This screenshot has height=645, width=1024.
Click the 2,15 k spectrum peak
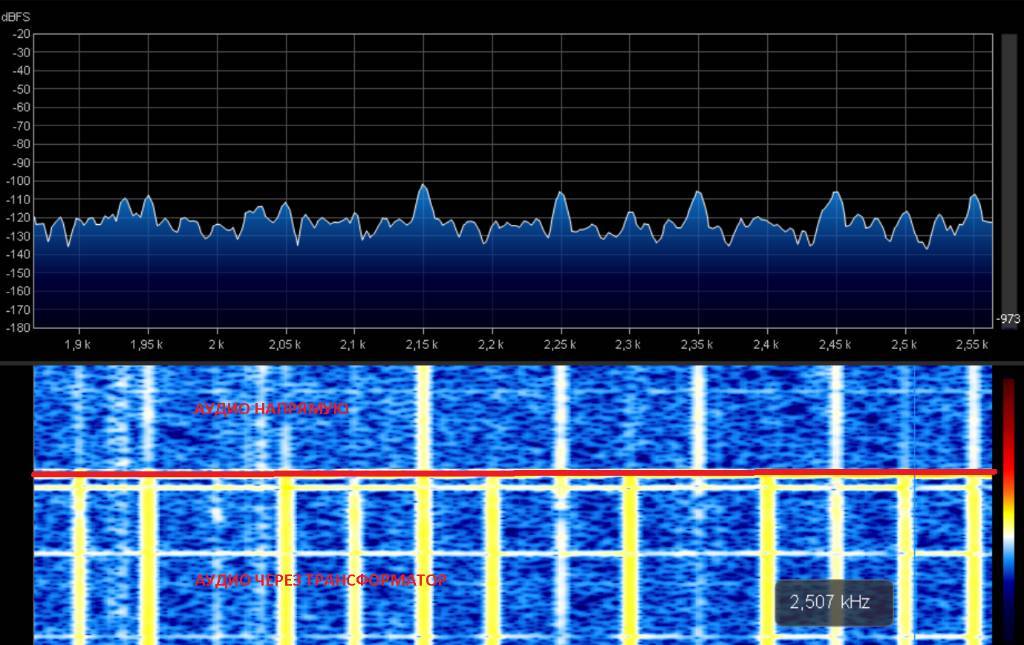(423, 188)
